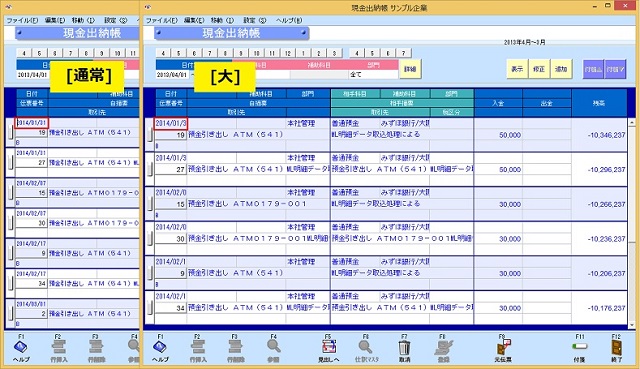This screenshot has width=640, height=369.
Task: Click the 出金 column header
Action: 547,103
